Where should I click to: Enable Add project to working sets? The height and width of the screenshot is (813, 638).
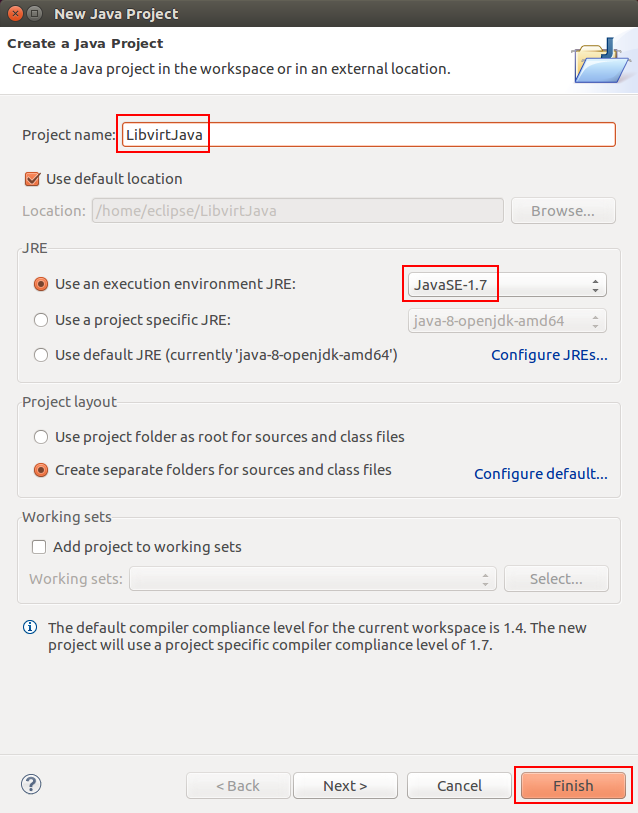coord(39,547)
